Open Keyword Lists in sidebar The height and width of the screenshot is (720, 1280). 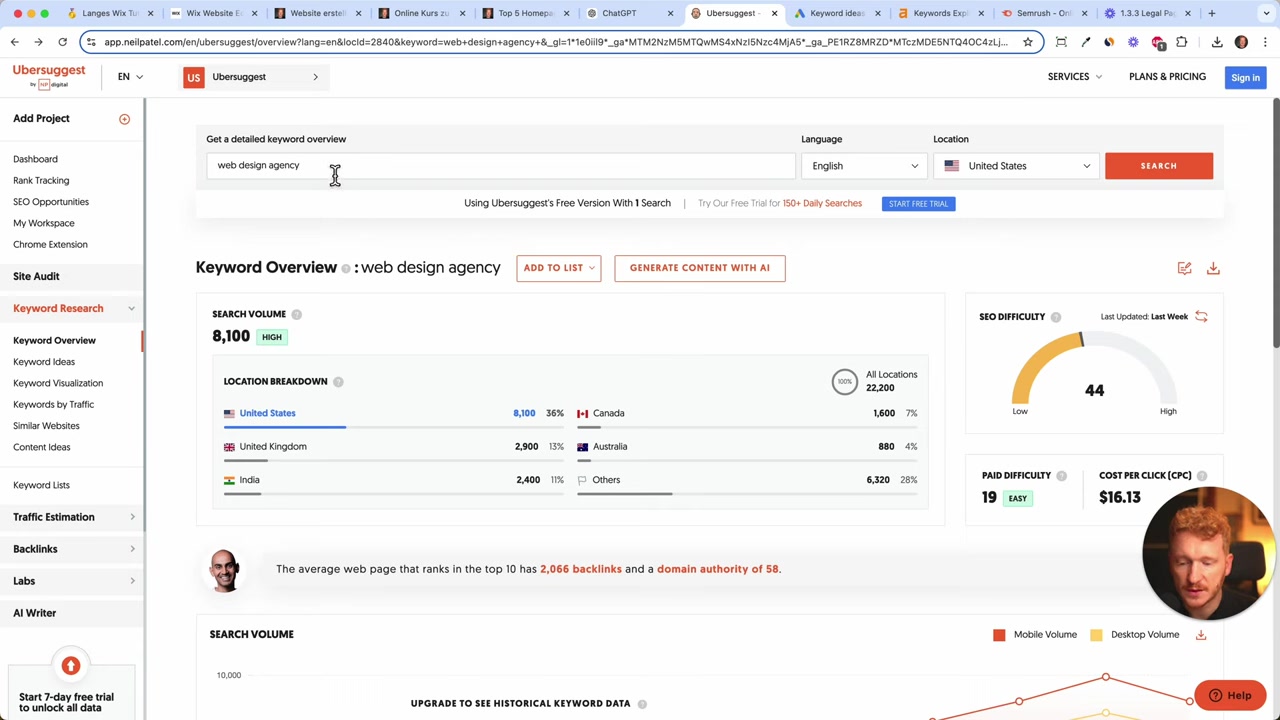(41, 485)
